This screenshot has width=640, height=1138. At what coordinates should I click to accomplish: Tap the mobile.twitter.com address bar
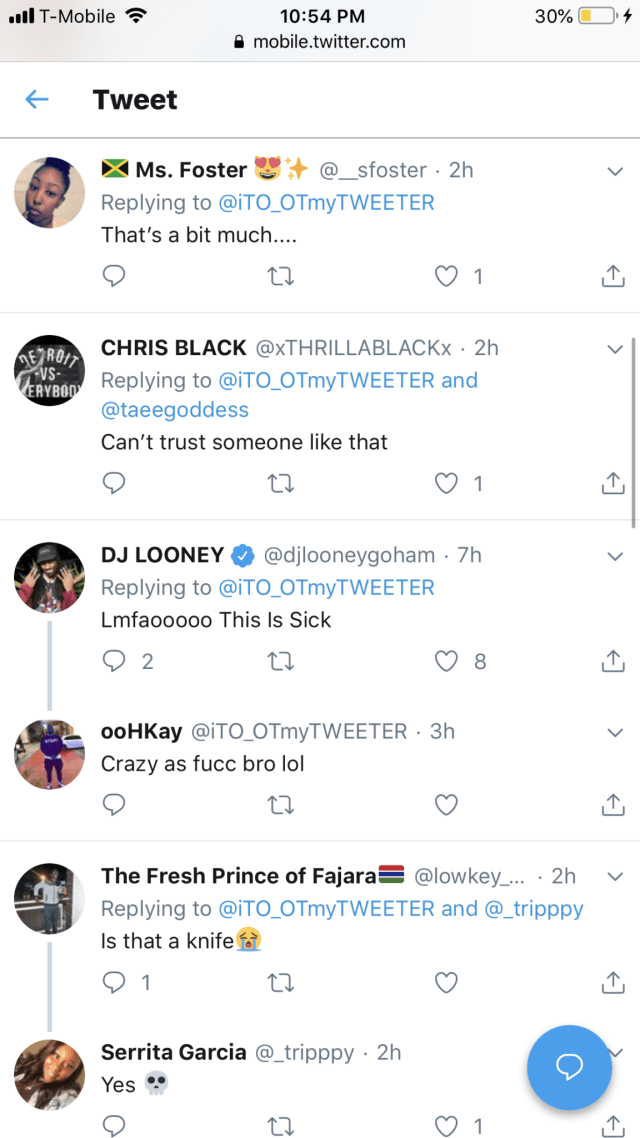point(320,42)
